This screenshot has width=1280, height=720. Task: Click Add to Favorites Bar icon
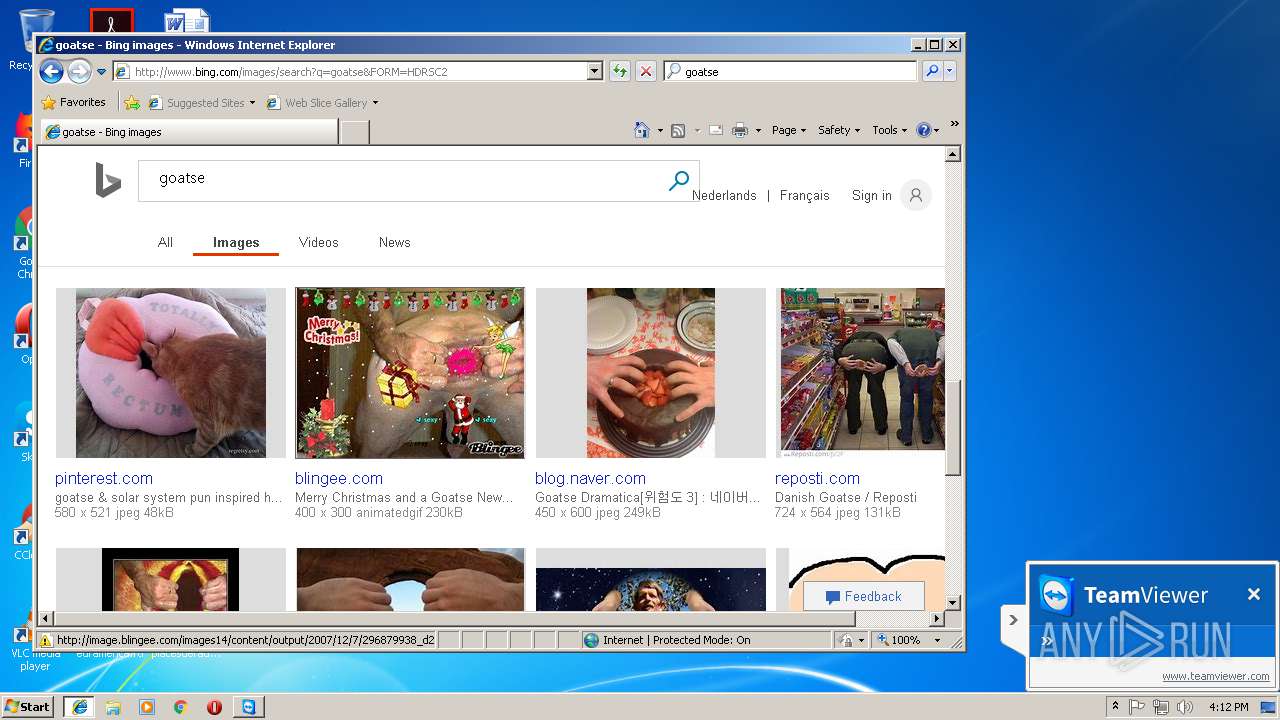point(132,102)
